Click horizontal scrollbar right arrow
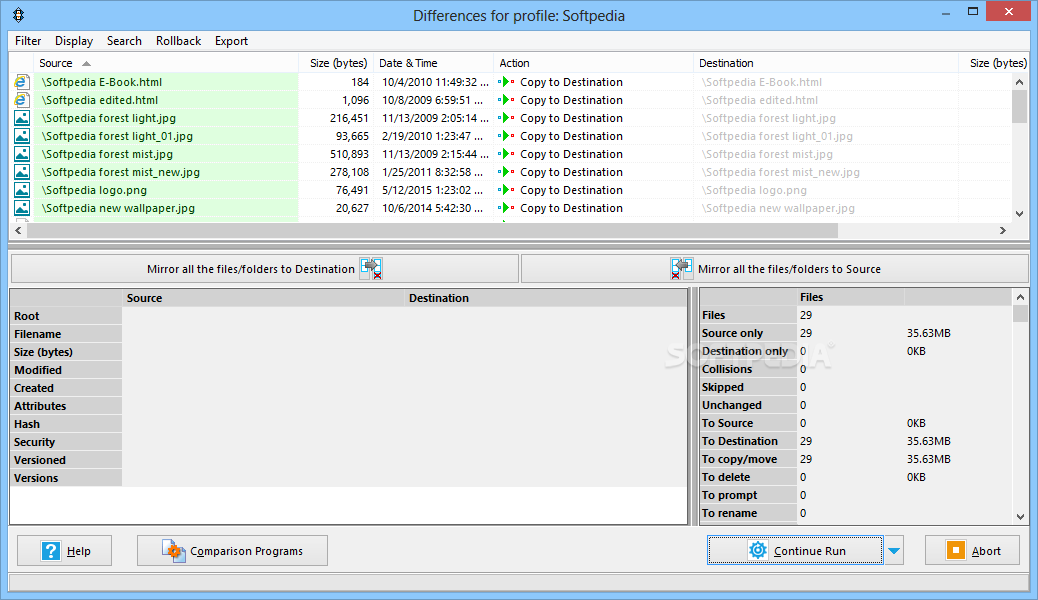This screenshot has height=600, width=1038. click(1003, 230)
